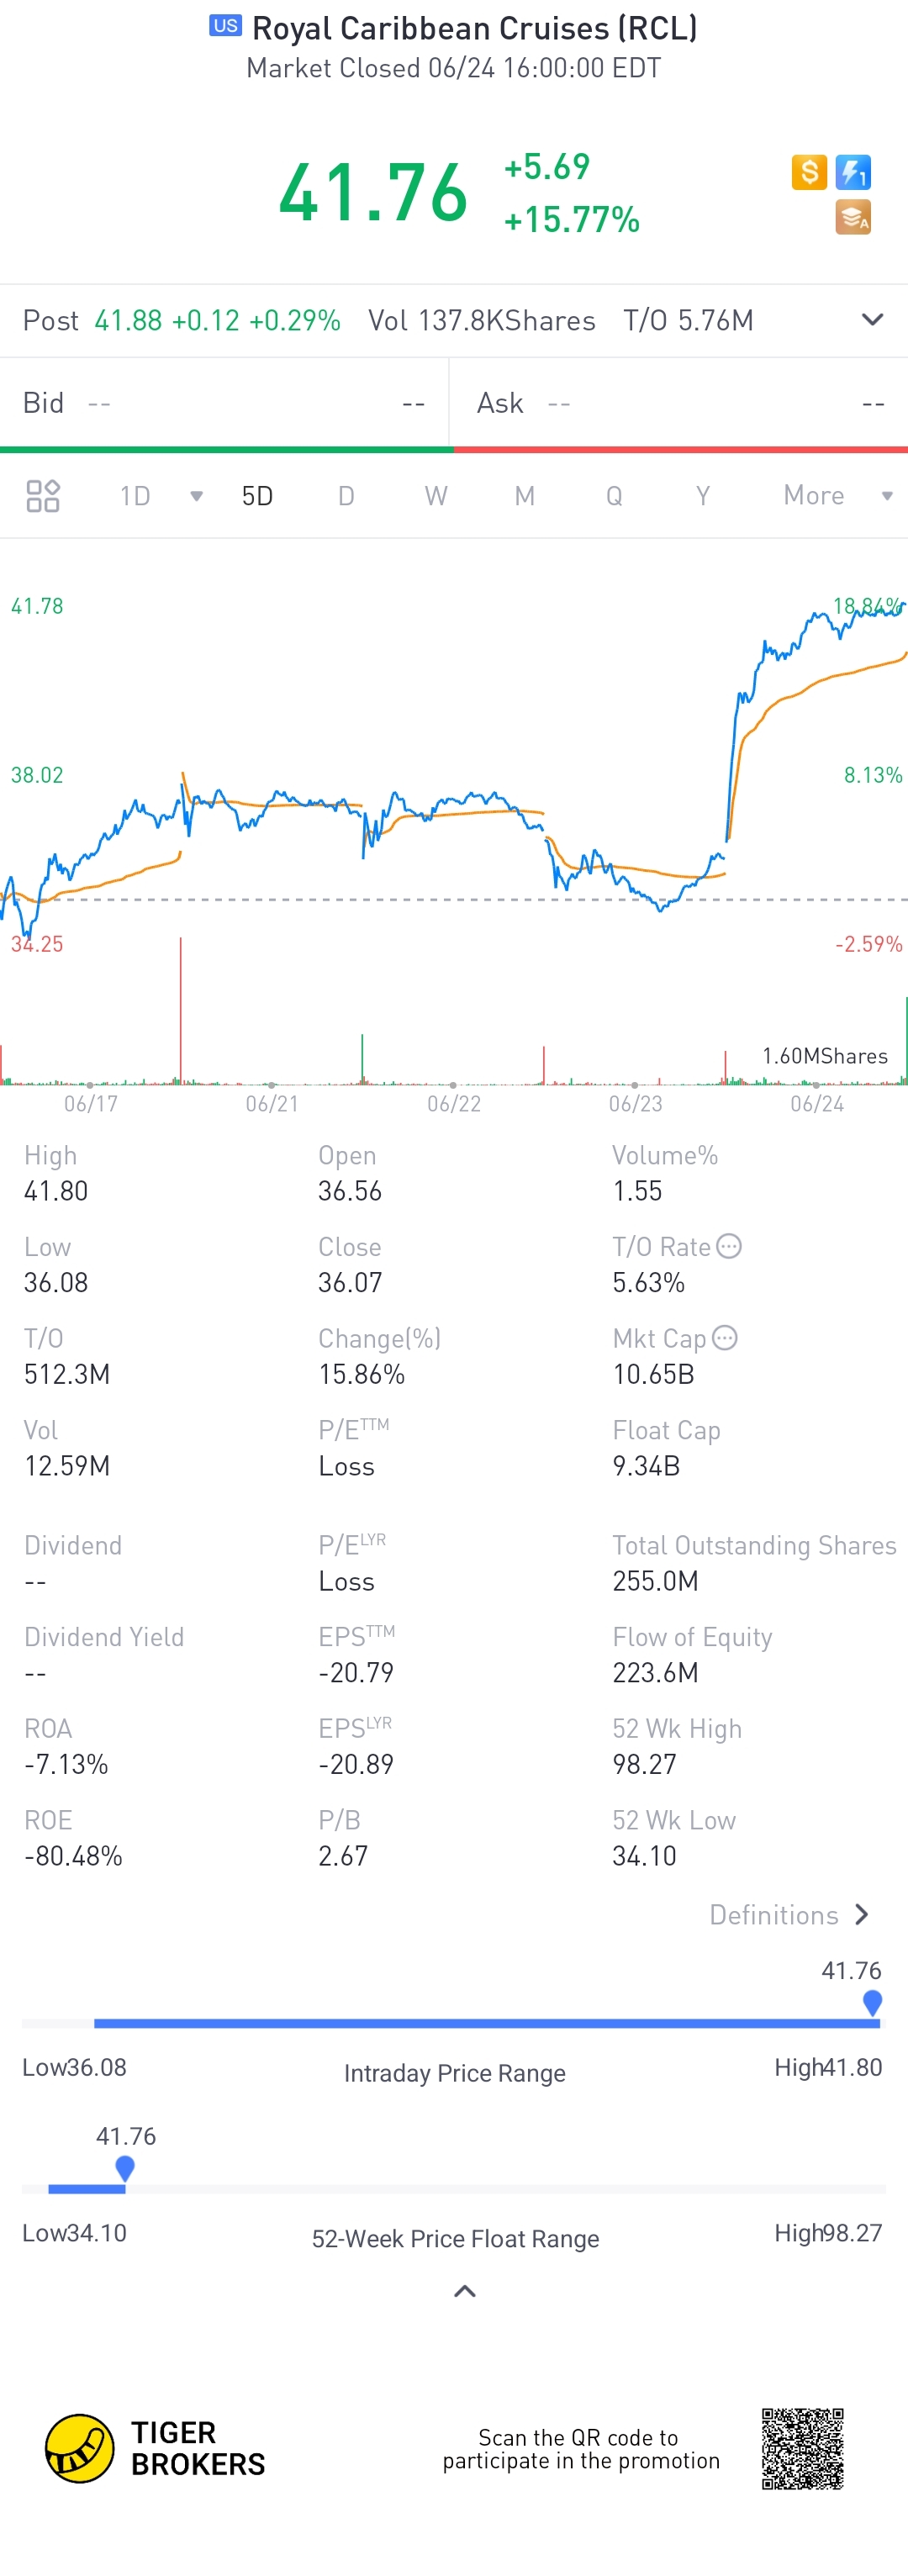Select the W weekly chart tab

pos(435,496)
